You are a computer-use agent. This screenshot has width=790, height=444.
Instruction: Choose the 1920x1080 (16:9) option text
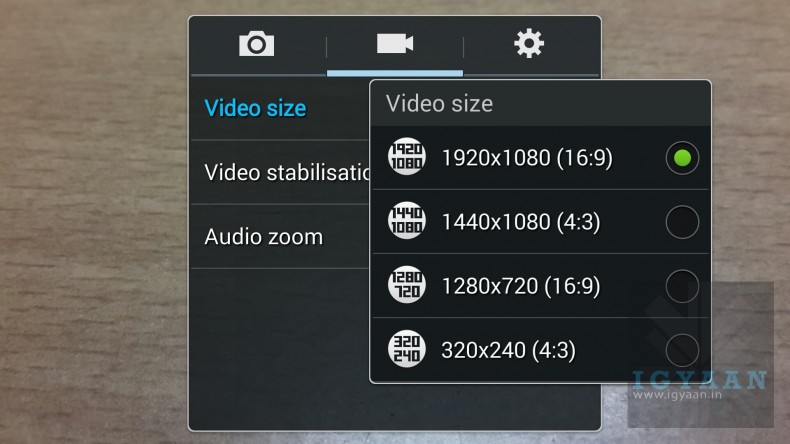(x=527, y=158)
